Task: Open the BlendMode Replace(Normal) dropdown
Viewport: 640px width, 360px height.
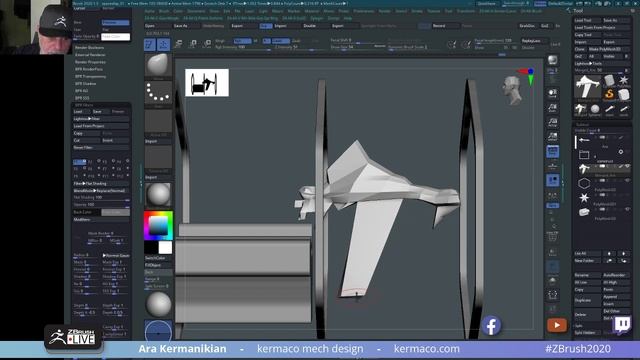Action: (101, 191)
